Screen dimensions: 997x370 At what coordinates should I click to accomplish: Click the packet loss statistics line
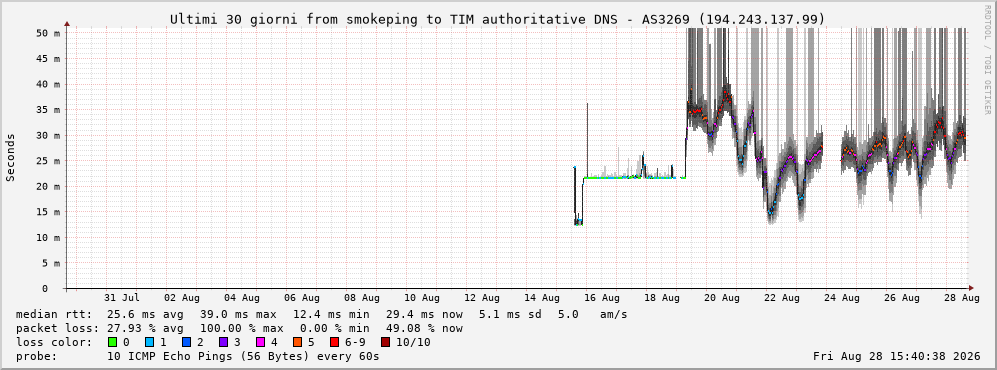(x=239, y=328)
